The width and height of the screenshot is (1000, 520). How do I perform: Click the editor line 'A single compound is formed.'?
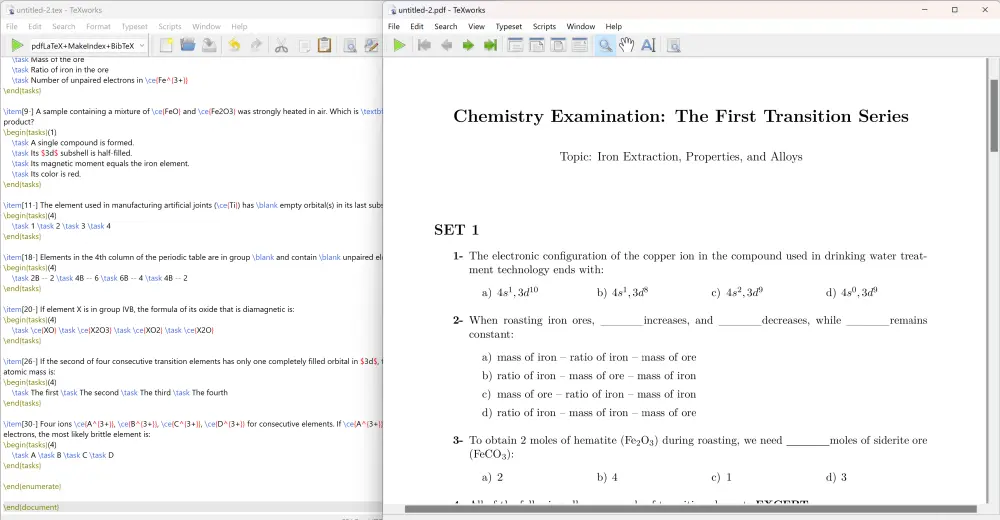pyautogui.click(x=73, y=142)
